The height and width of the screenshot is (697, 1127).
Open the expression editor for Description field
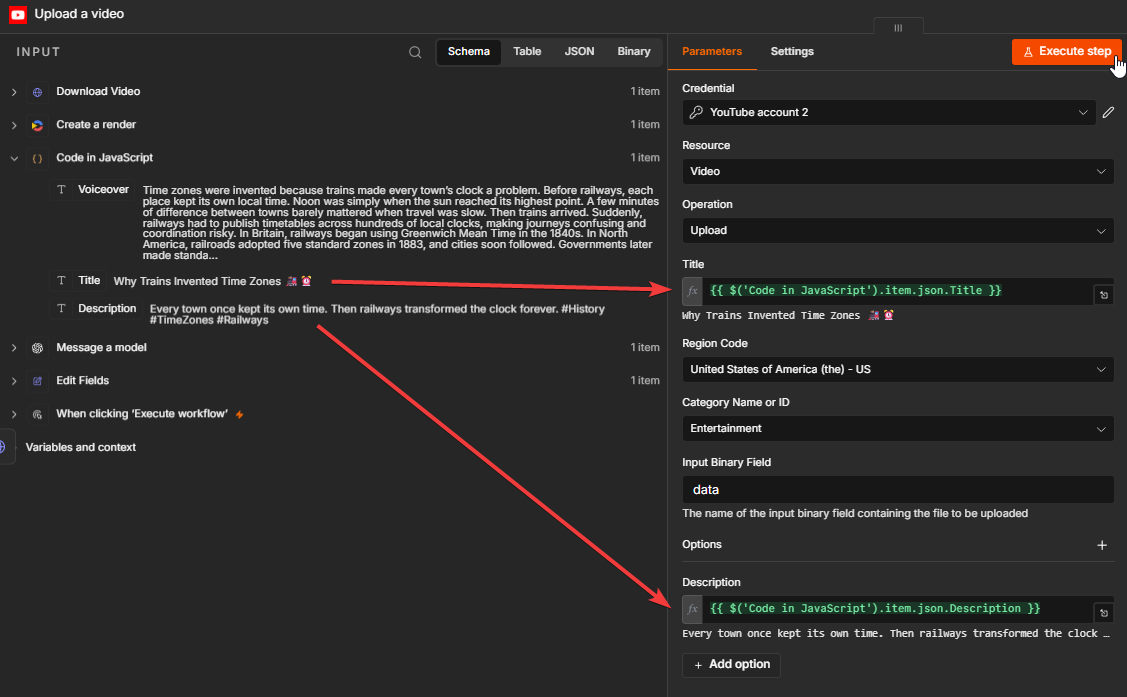1104,613
